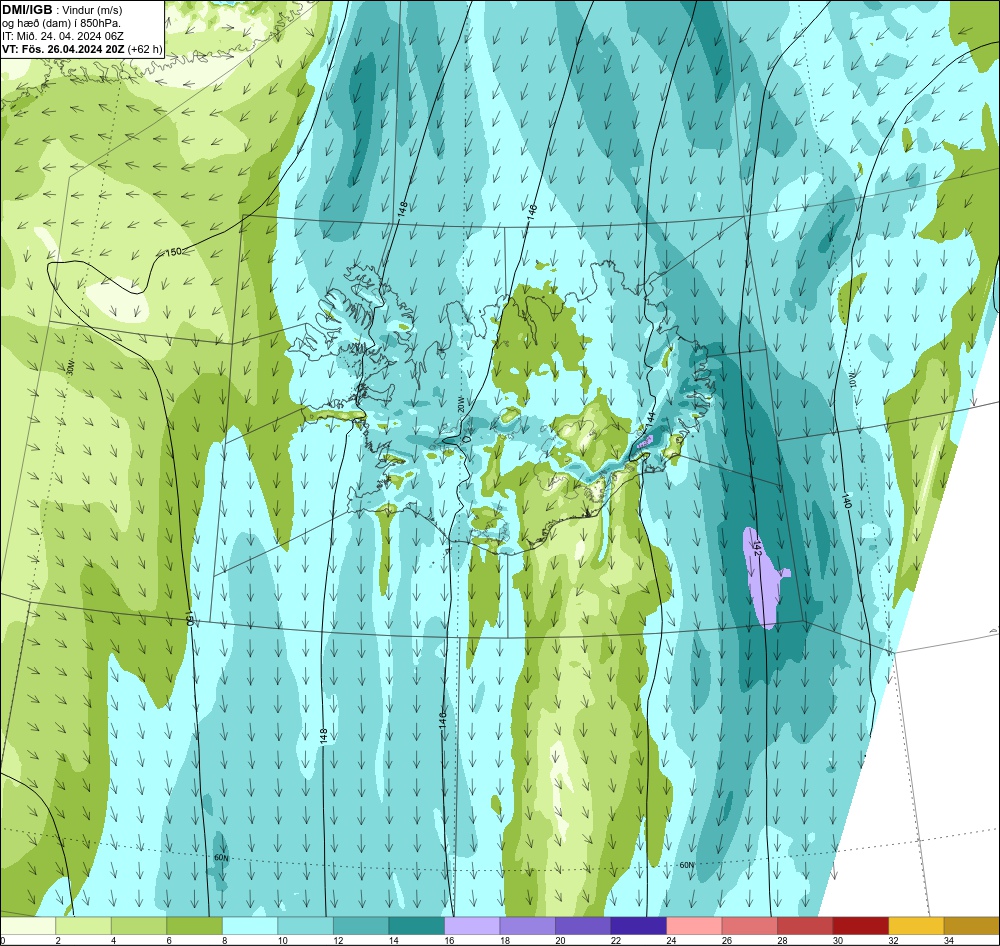Click the '10W' longitude label
1000x946 pixels.
coord(852,379)
